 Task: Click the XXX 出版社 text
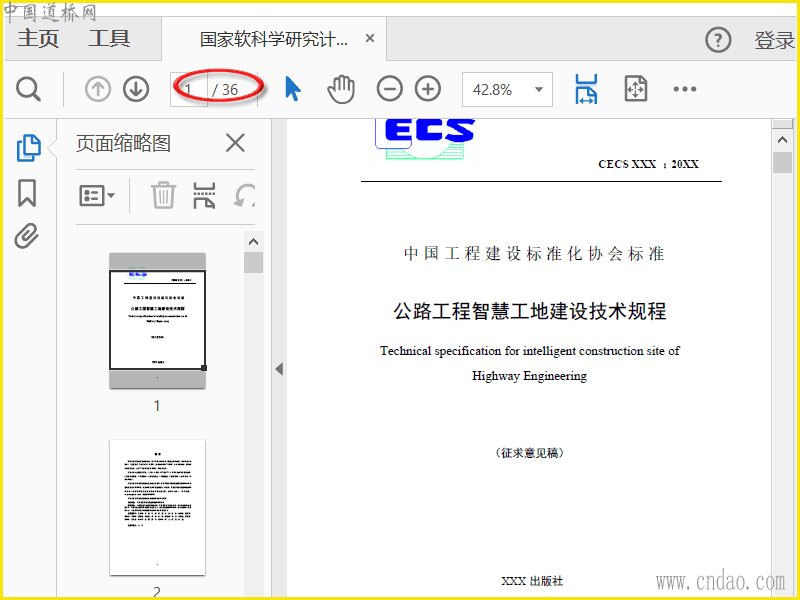tap(532, 581)
